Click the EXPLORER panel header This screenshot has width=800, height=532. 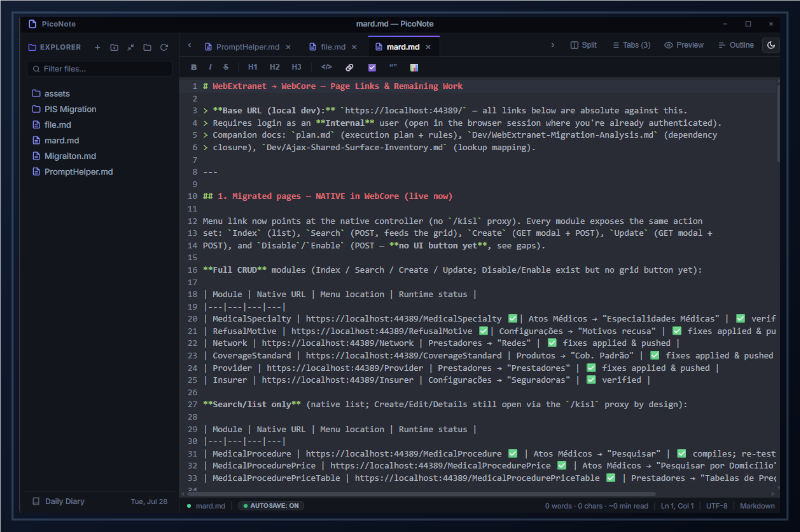[x=55, y=47]
